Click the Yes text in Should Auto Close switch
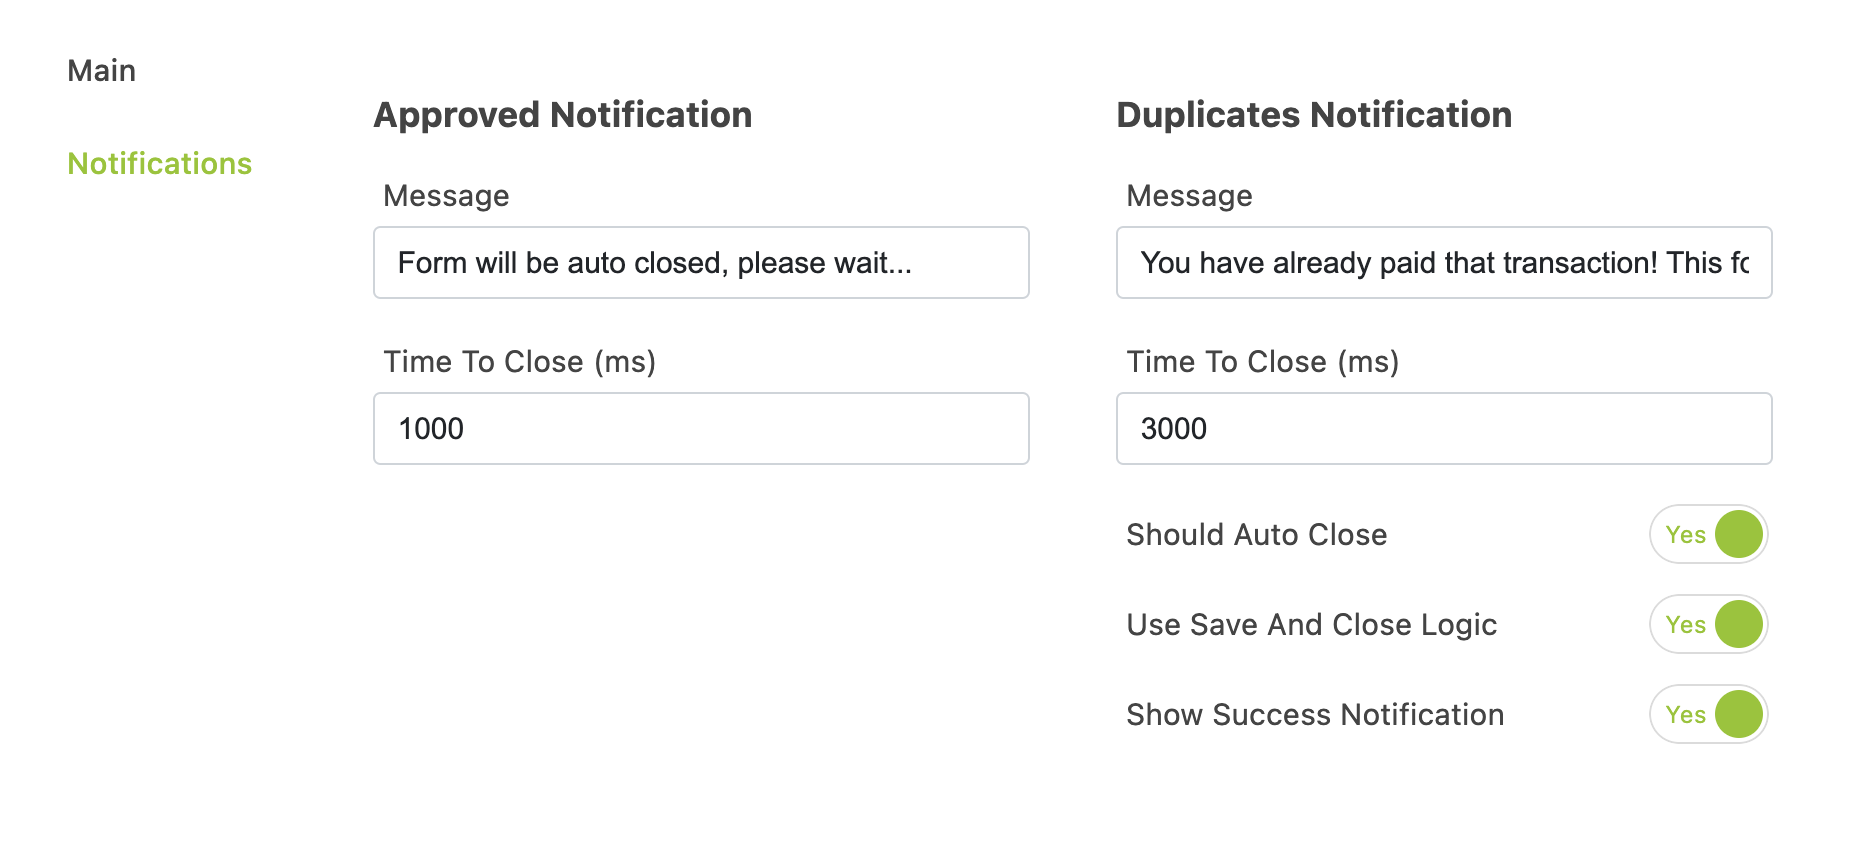Viewport: 1854px width, 852px height. pyautogui.click(x=1685, y=535)
